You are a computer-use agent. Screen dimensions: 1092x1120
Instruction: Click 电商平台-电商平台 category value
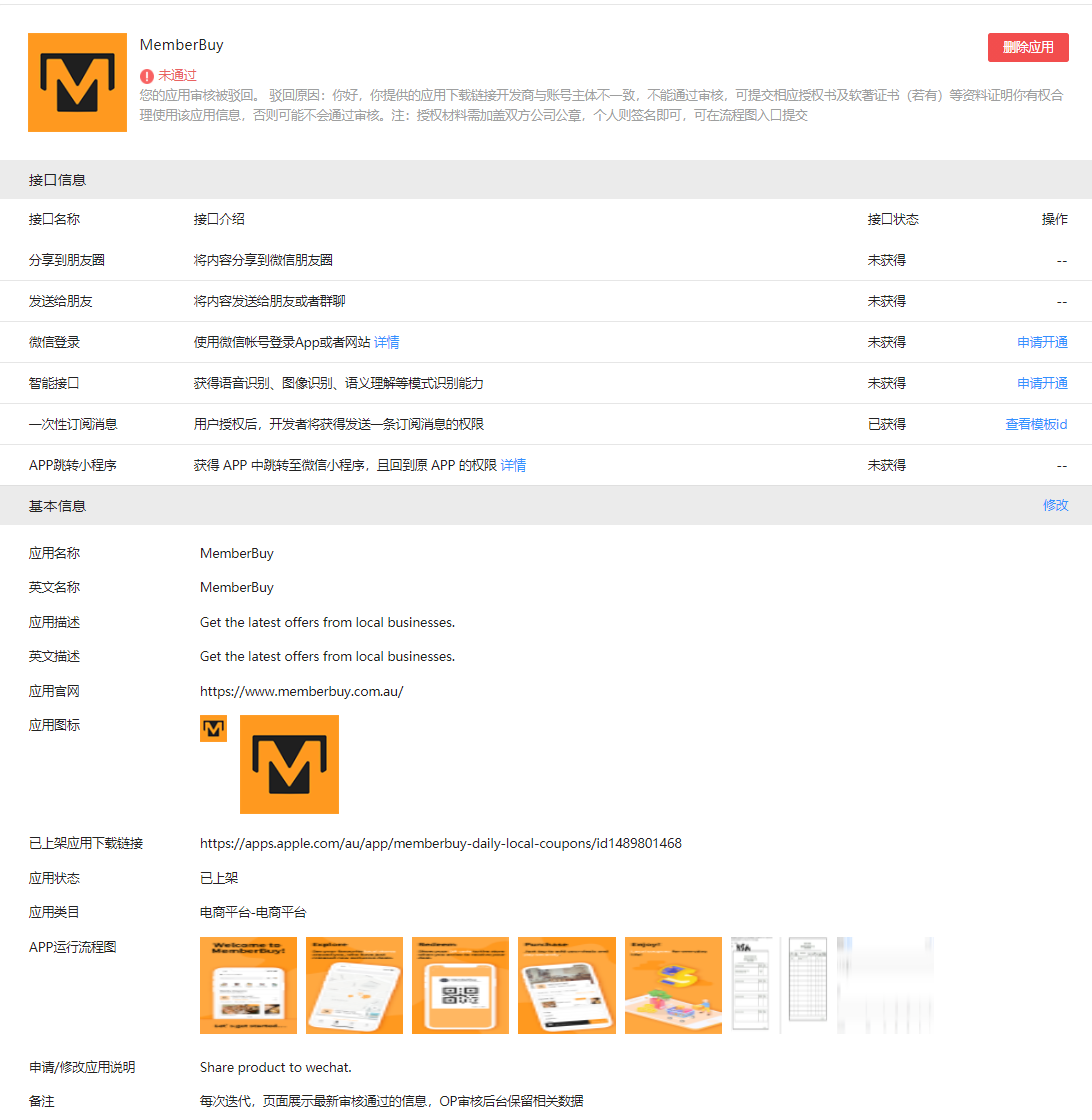253,912
